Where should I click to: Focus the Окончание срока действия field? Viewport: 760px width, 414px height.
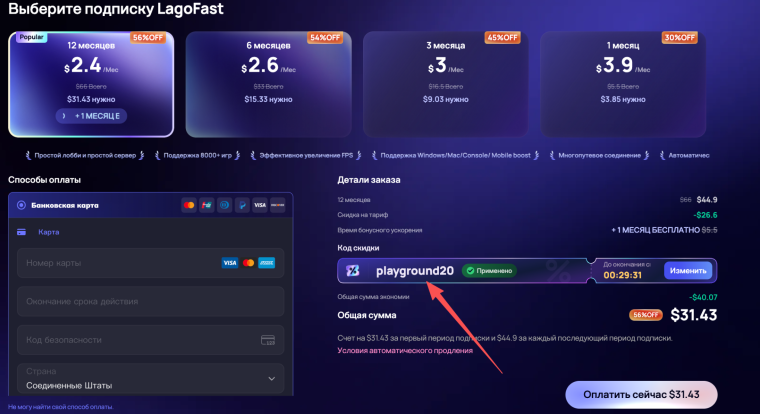pos(150,301)
